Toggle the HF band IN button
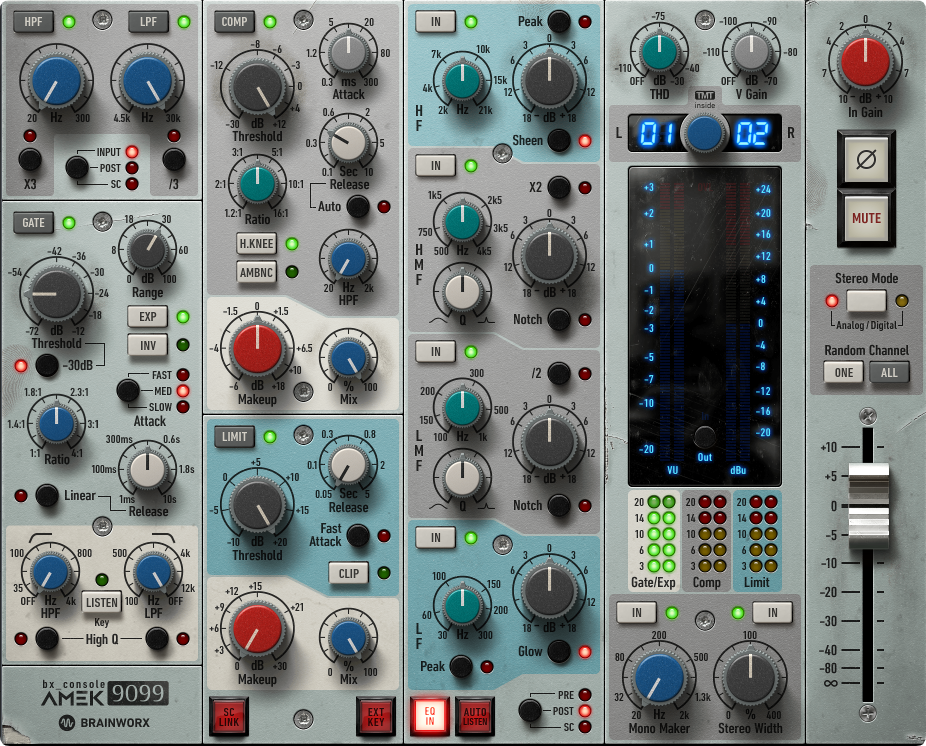 pos(435,22)
